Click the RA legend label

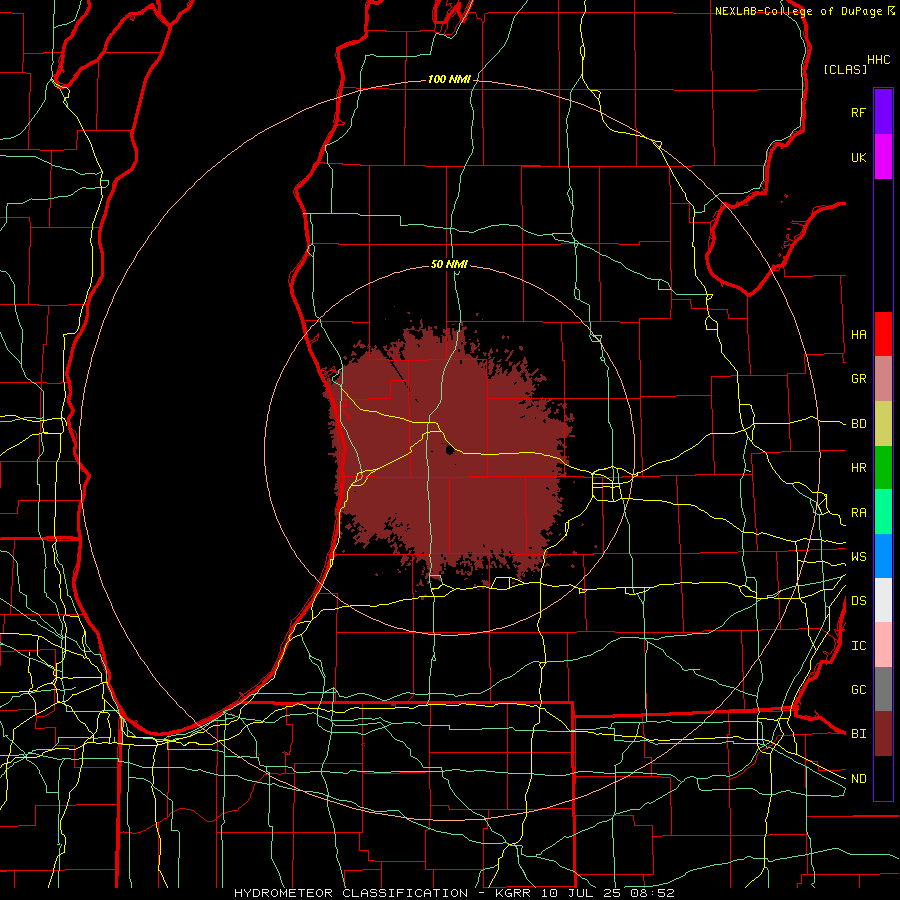pos(858,513)
